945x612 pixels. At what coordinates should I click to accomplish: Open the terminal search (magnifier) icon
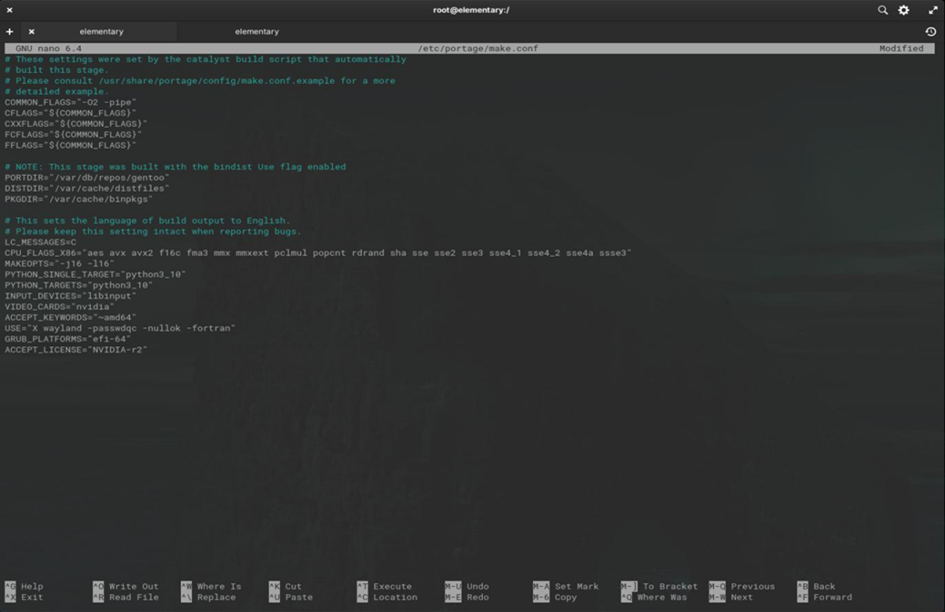pyautogui.click(x=883, y=10)
